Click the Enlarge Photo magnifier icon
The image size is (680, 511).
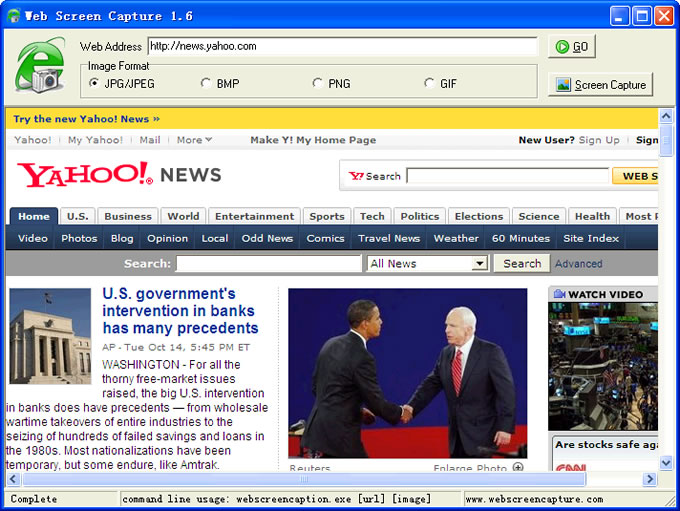click(518, 467)
